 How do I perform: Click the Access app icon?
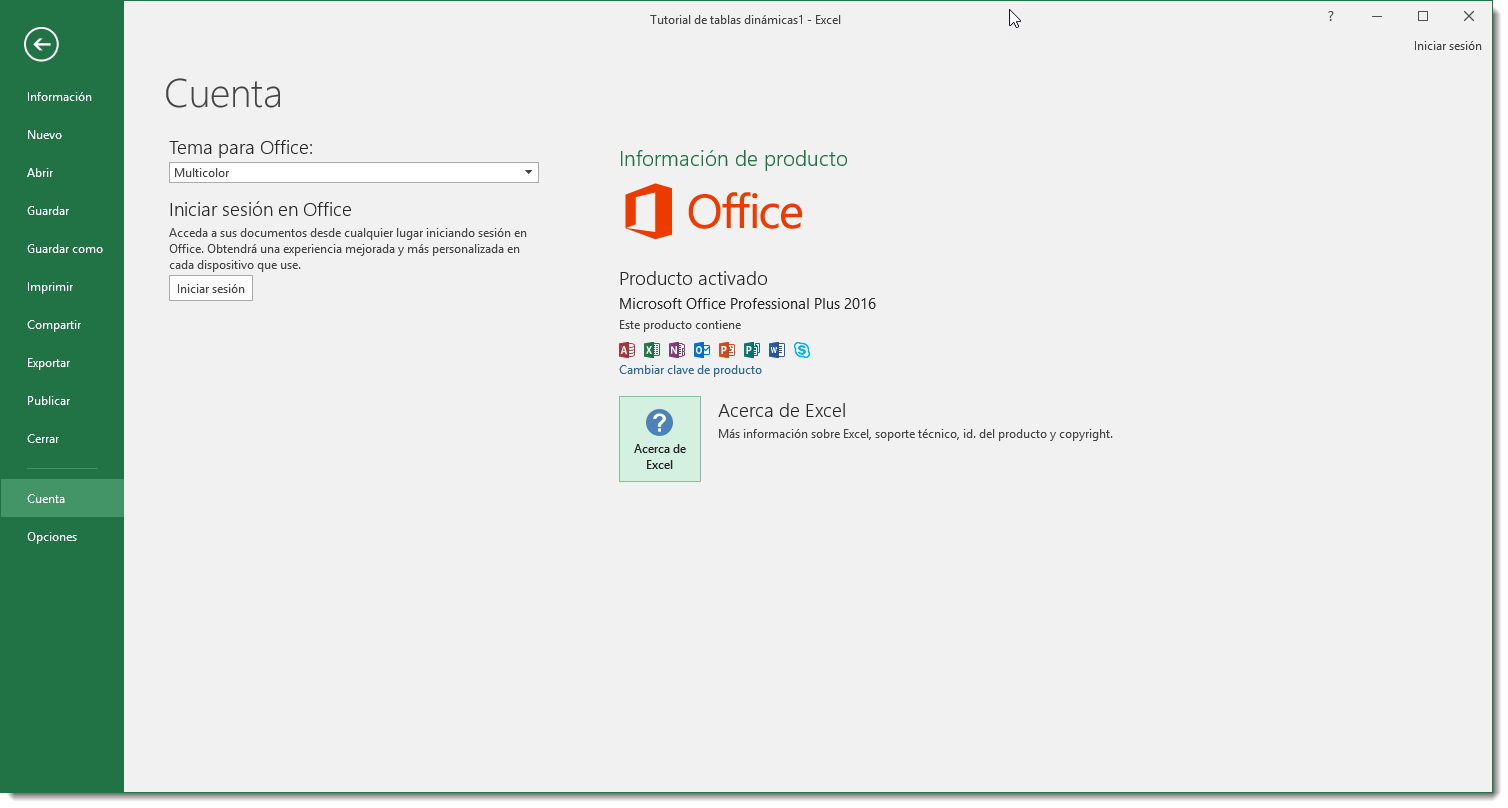click(627, 350)
